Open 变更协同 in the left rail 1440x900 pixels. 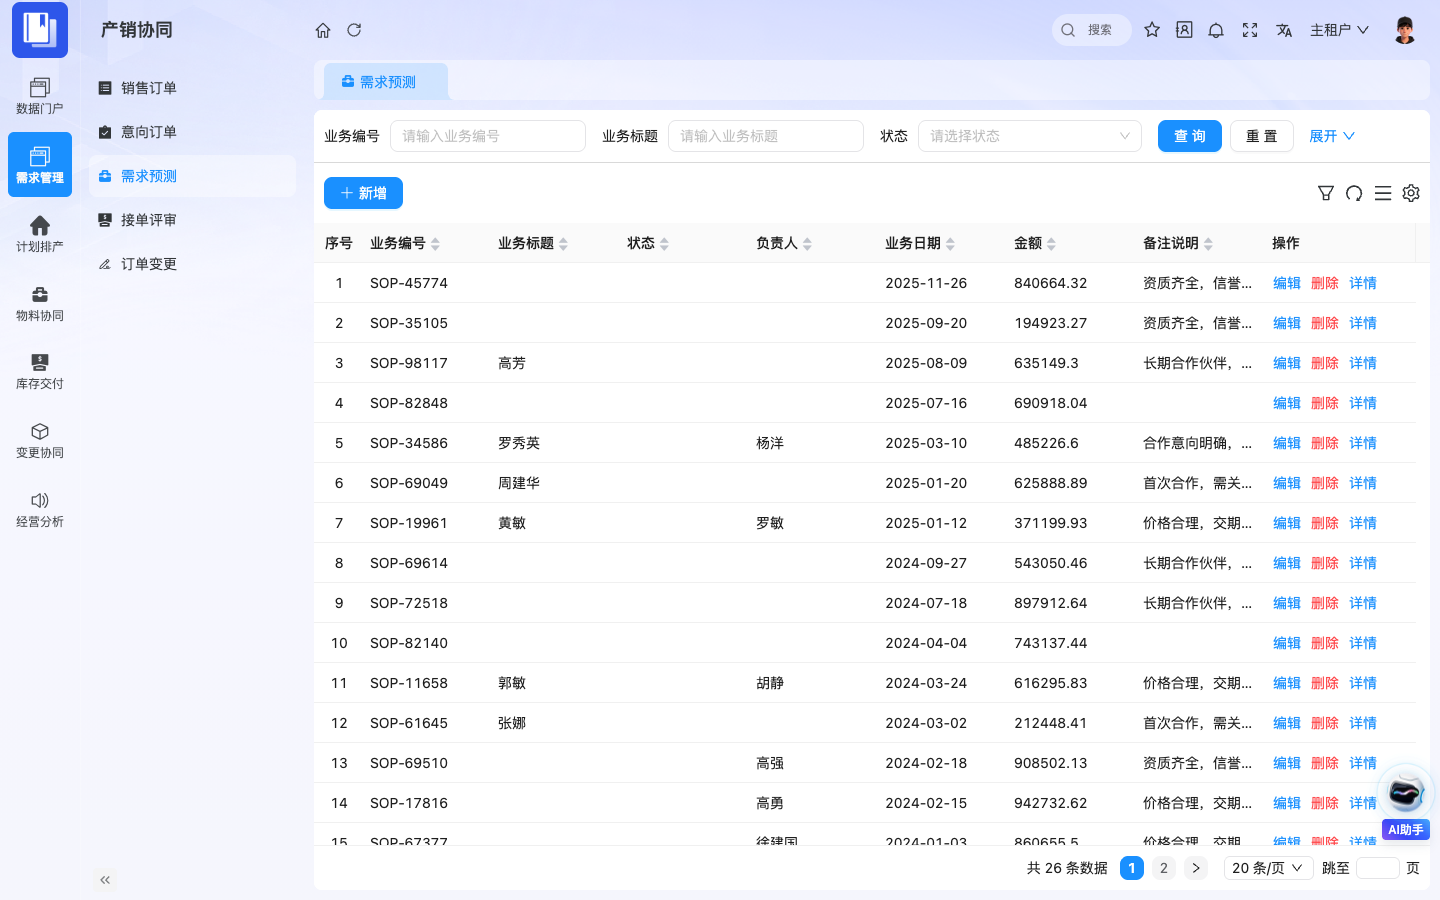pyautogui.click(x=40, y=440)
